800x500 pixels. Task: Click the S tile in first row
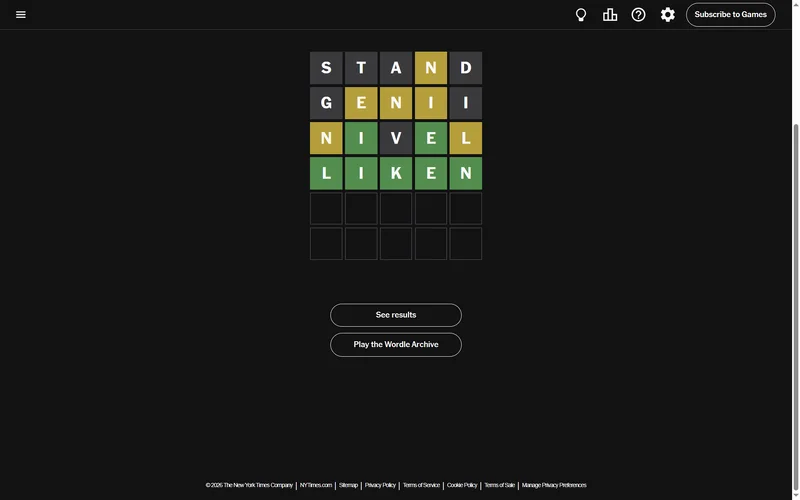tap(326, 68)
